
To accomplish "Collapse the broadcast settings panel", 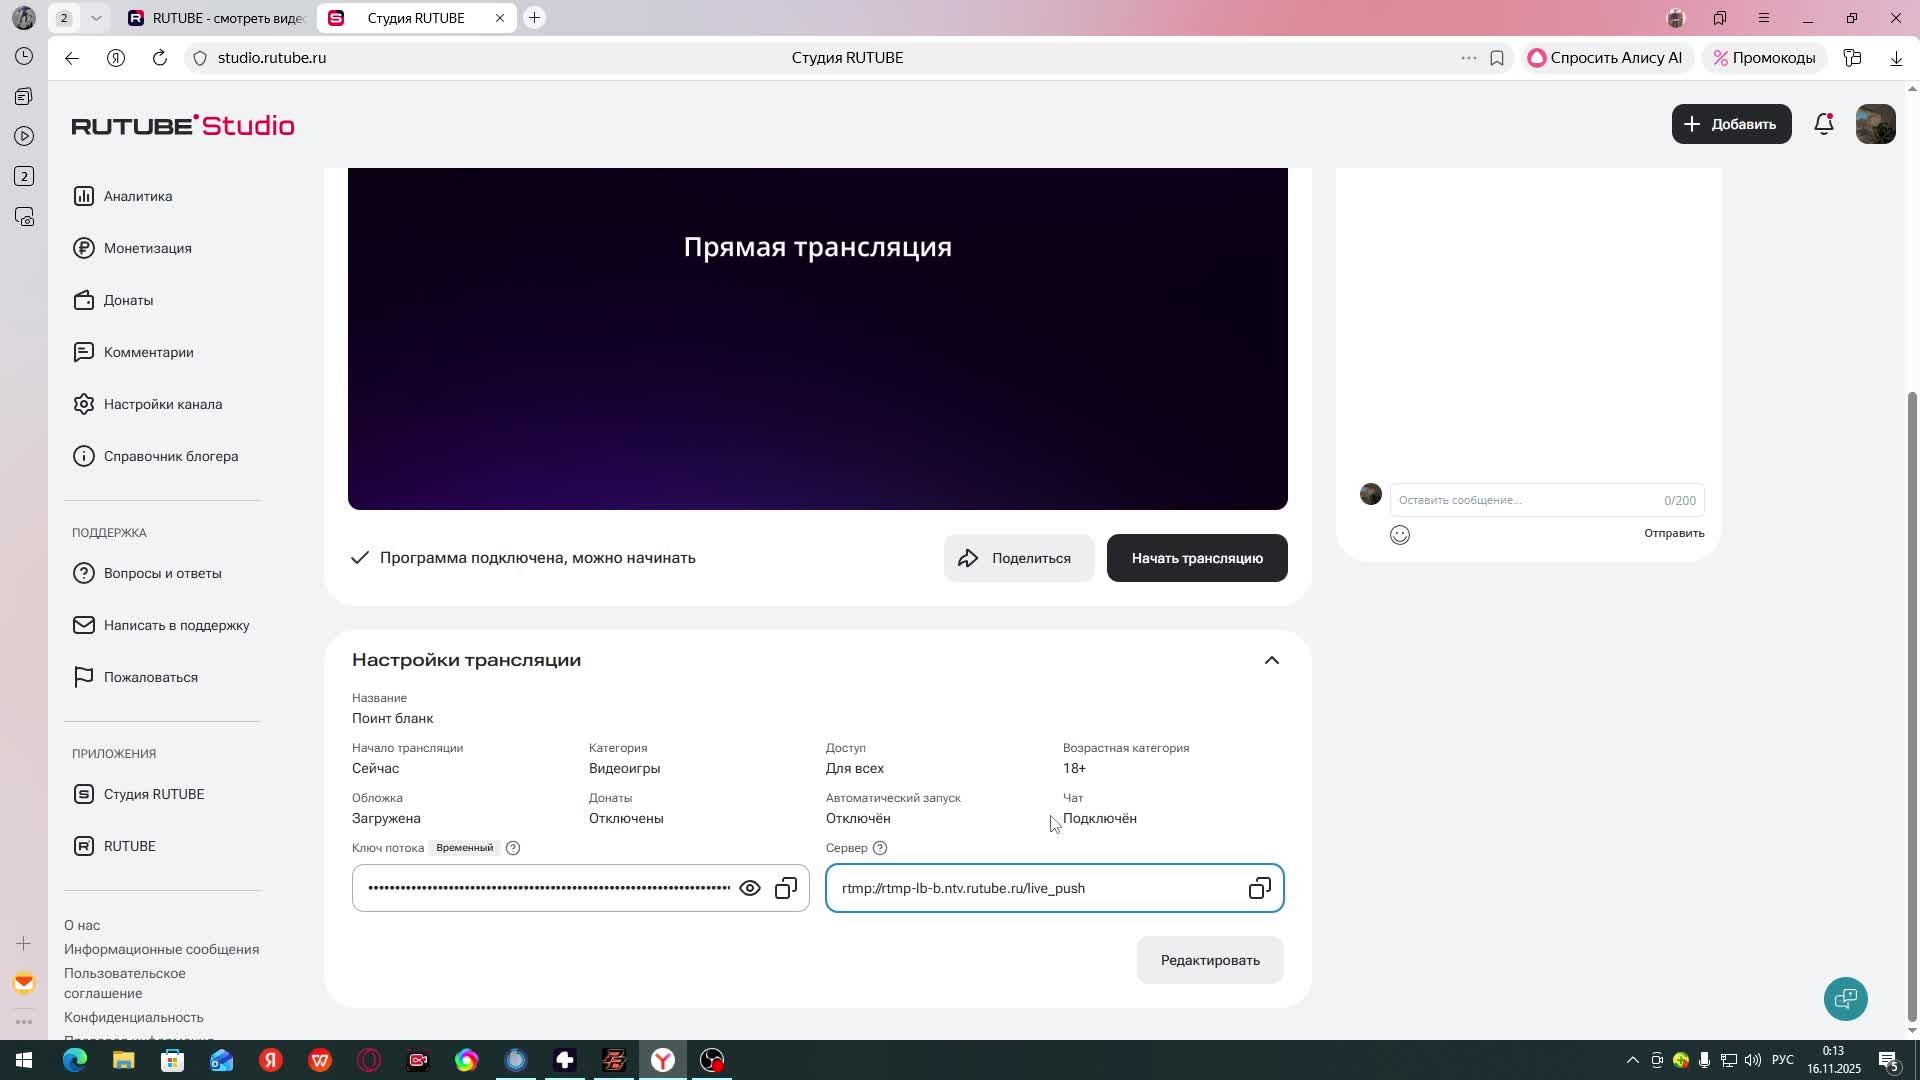I will coord(1271,660).
